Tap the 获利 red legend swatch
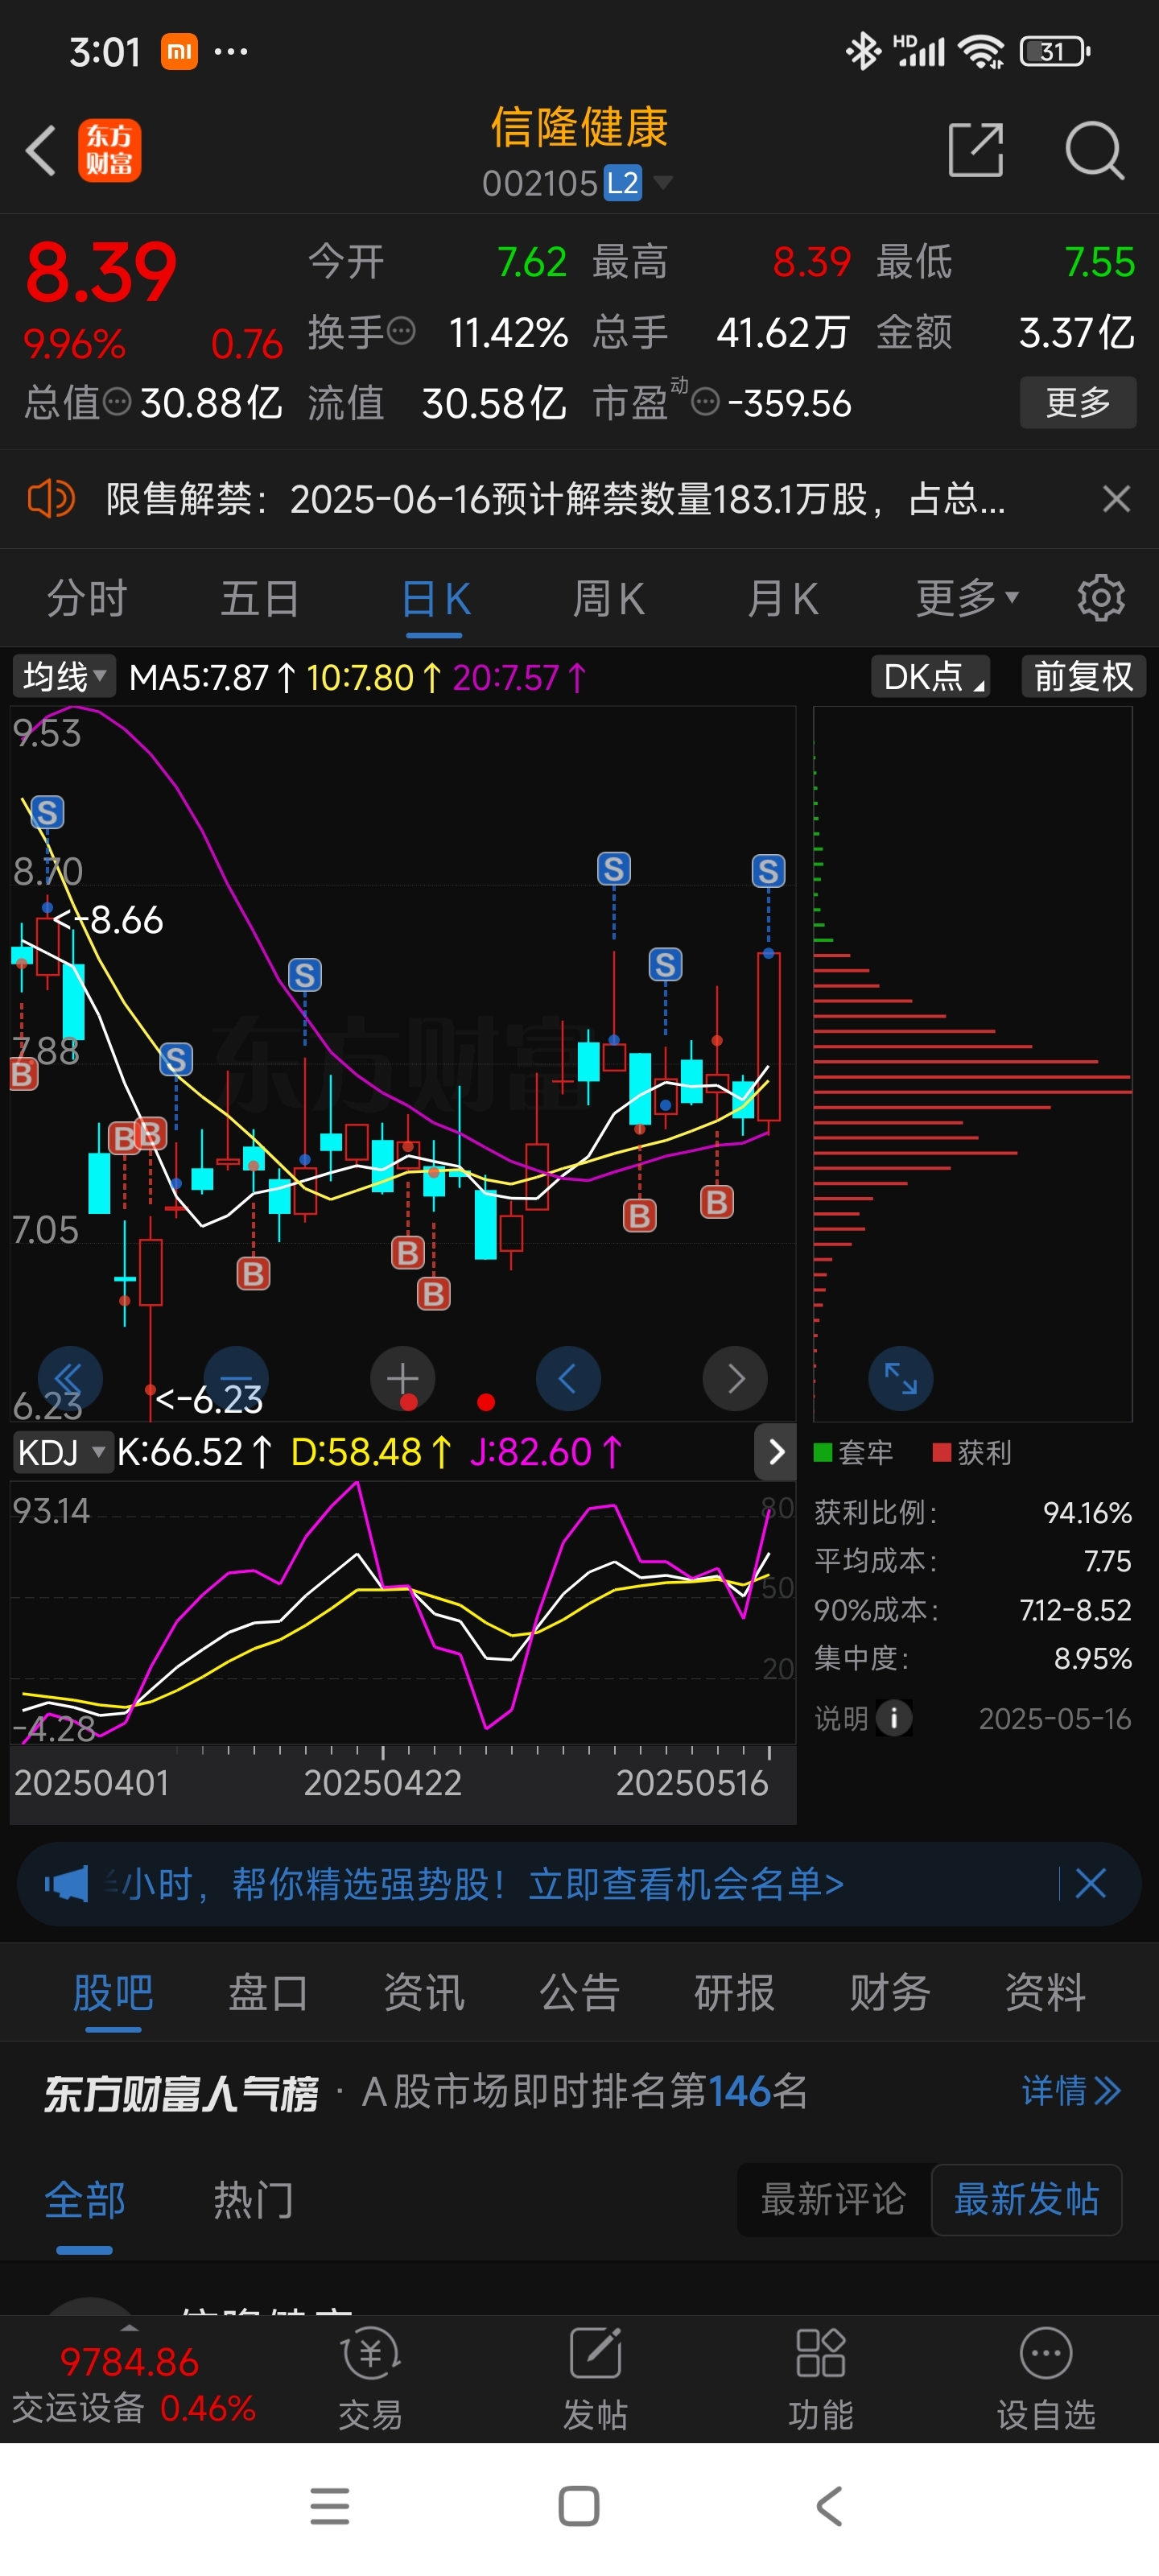 [x=942, y=1452]
